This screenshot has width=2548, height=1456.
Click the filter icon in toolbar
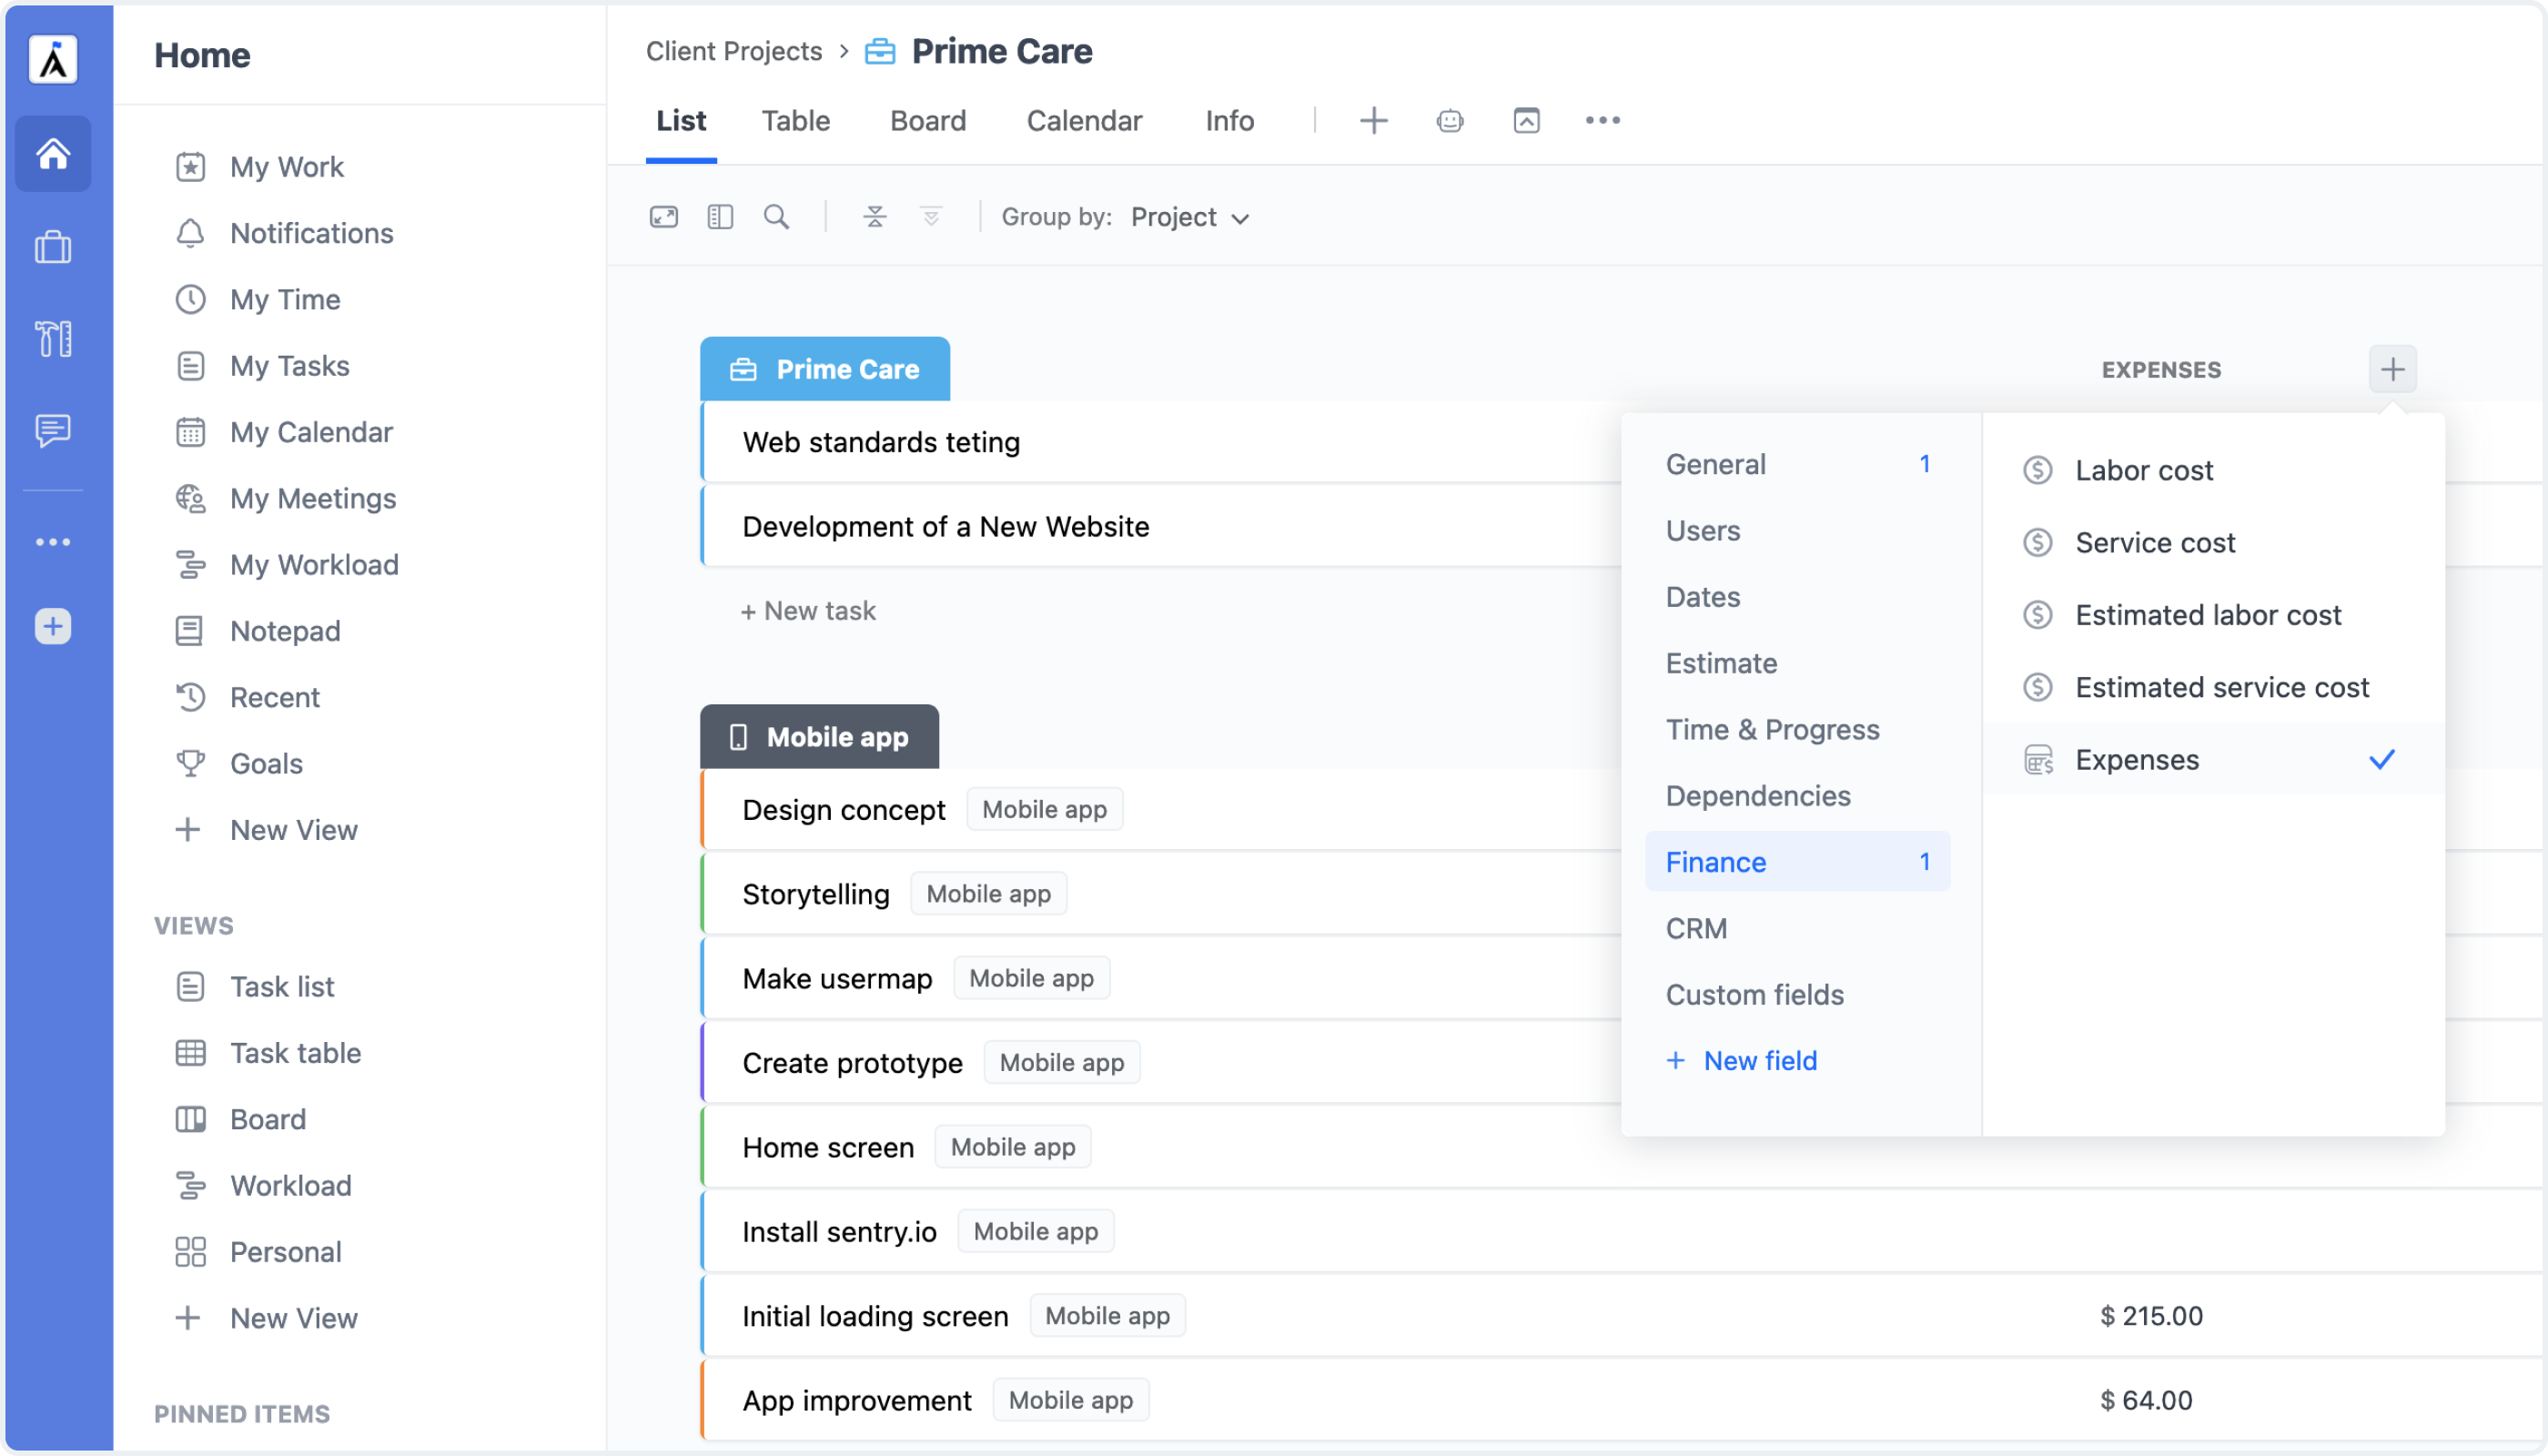coord(931,217)
